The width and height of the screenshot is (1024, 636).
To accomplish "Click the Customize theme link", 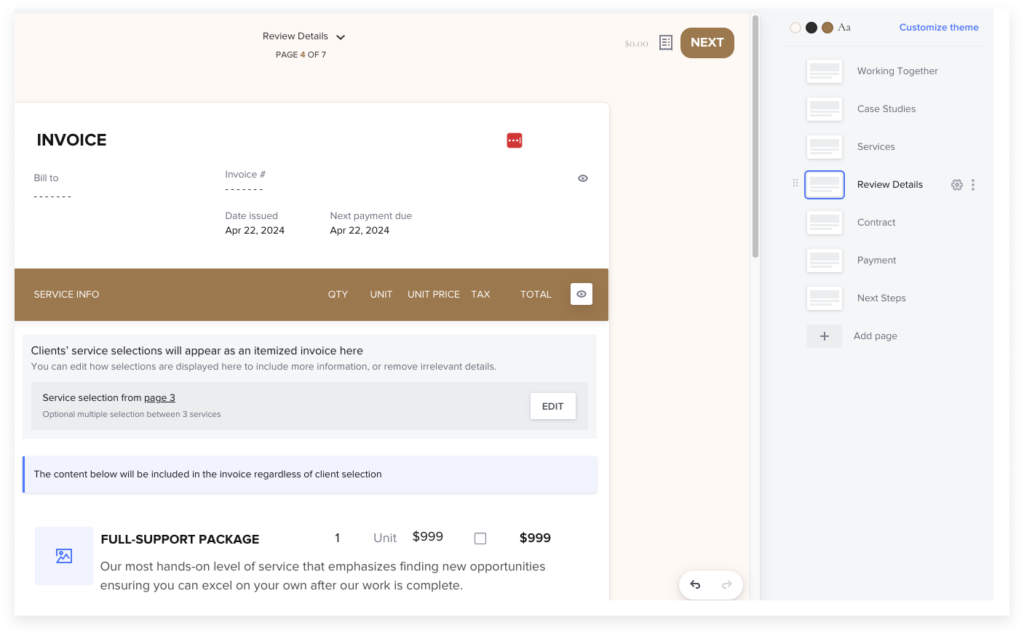I will [x=938, y=27].
